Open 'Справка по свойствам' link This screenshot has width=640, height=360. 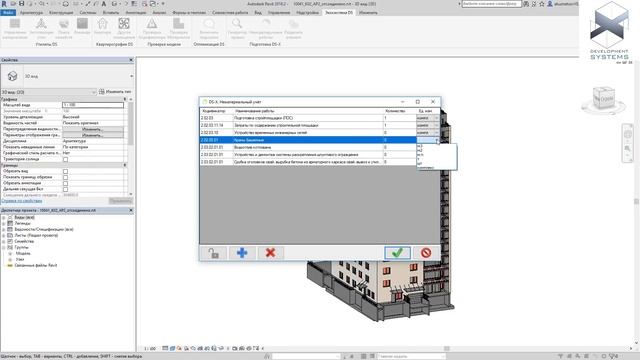pyautogui.click(x=22, y=201)
